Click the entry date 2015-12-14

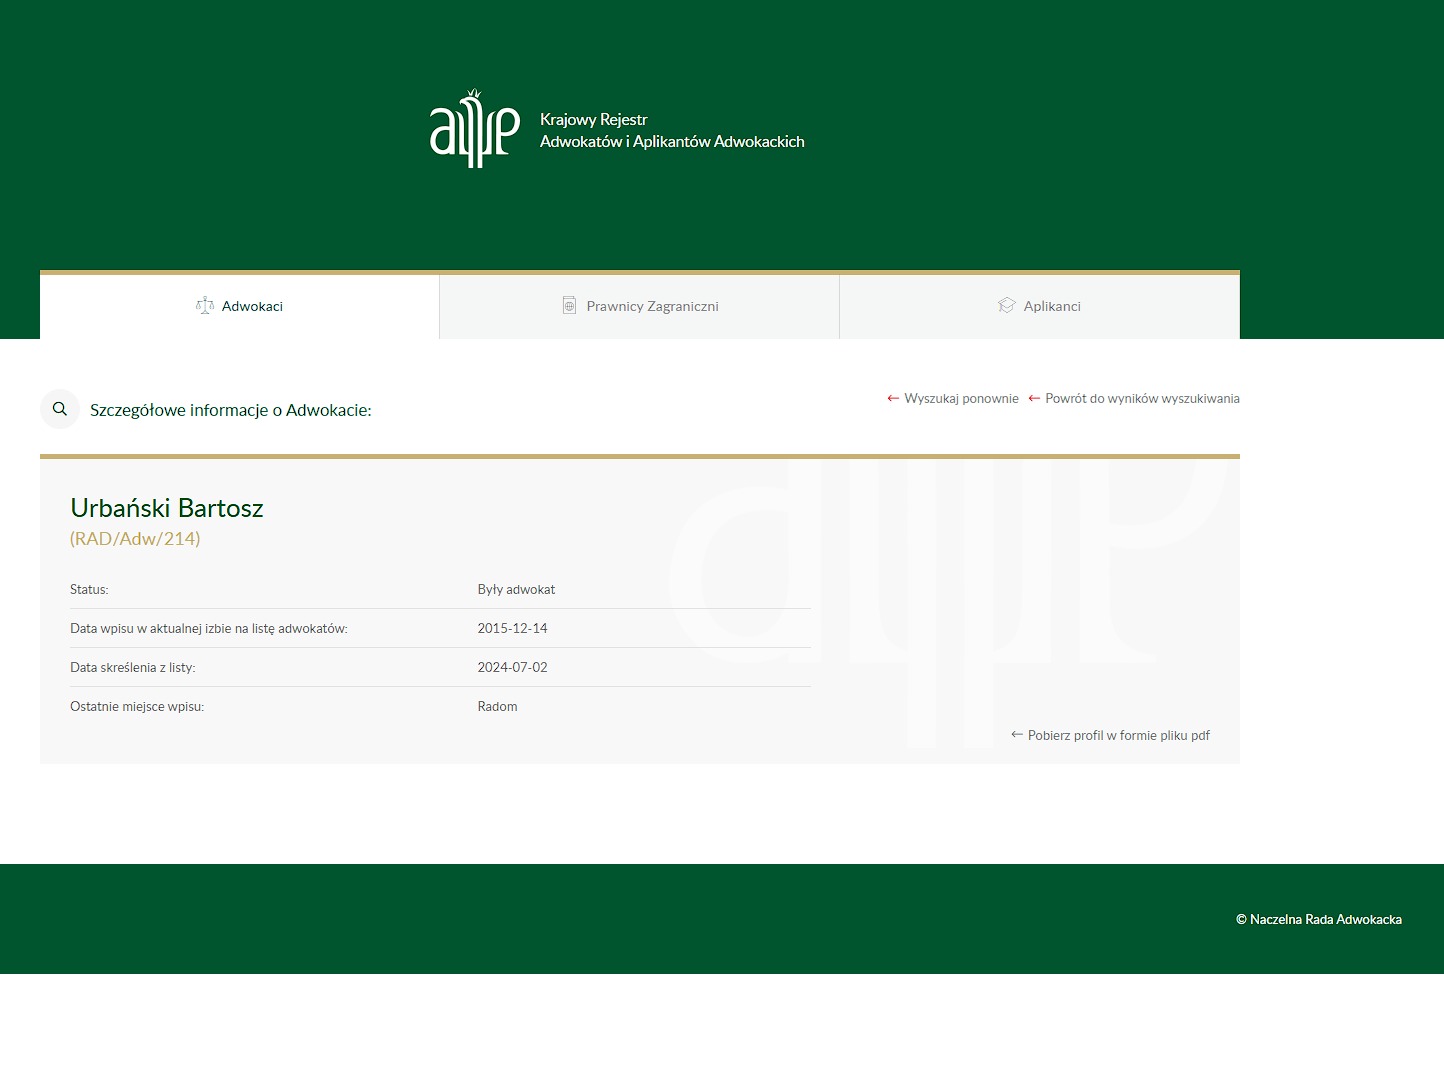click(x=512, y=628)
